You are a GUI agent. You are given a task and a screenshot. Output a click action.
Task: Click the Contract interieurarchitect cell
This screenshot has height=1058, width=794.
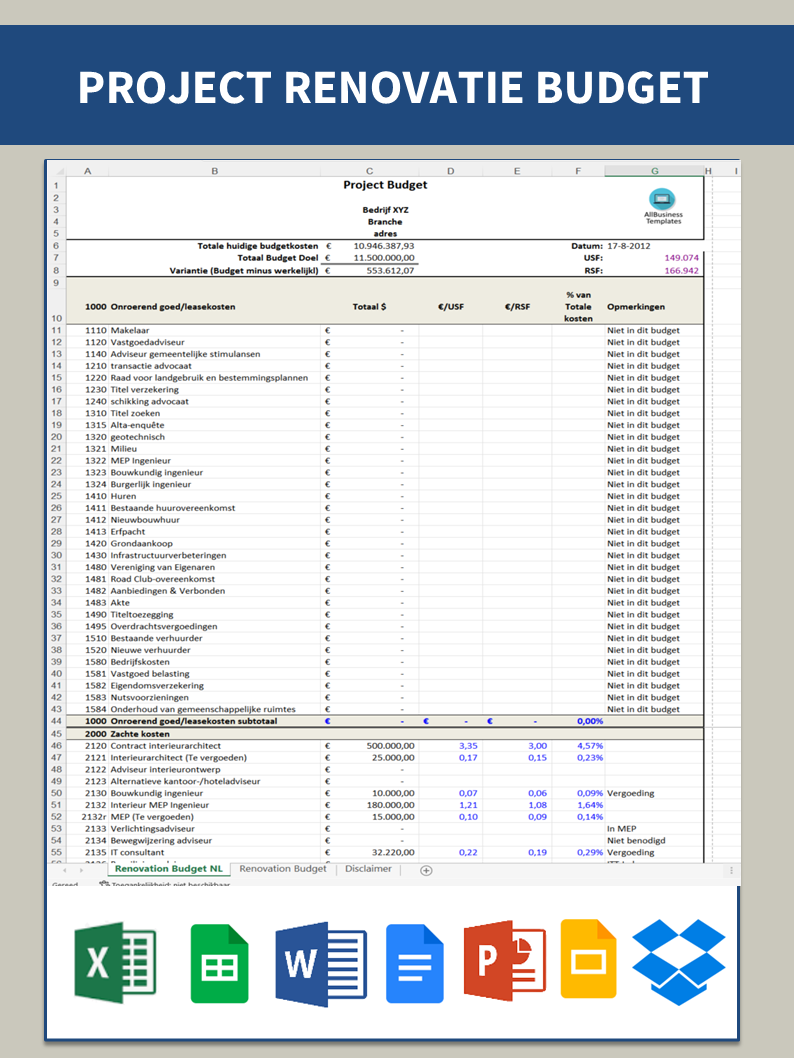pyautogui.click(x=165, y=746)
